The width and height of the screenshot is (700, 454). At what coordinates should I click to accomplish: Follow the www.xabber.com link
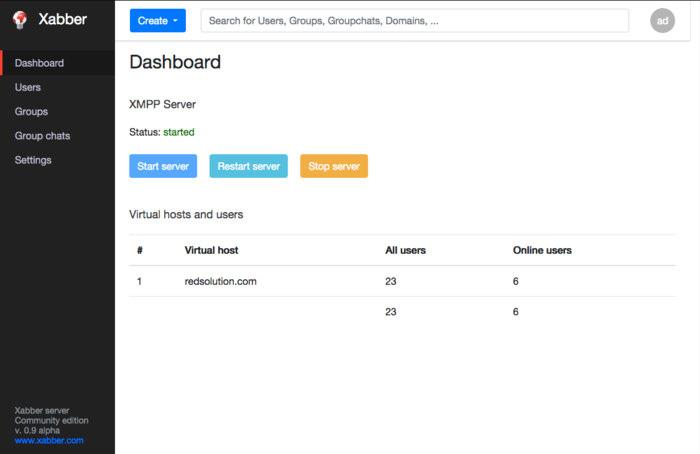49,441
